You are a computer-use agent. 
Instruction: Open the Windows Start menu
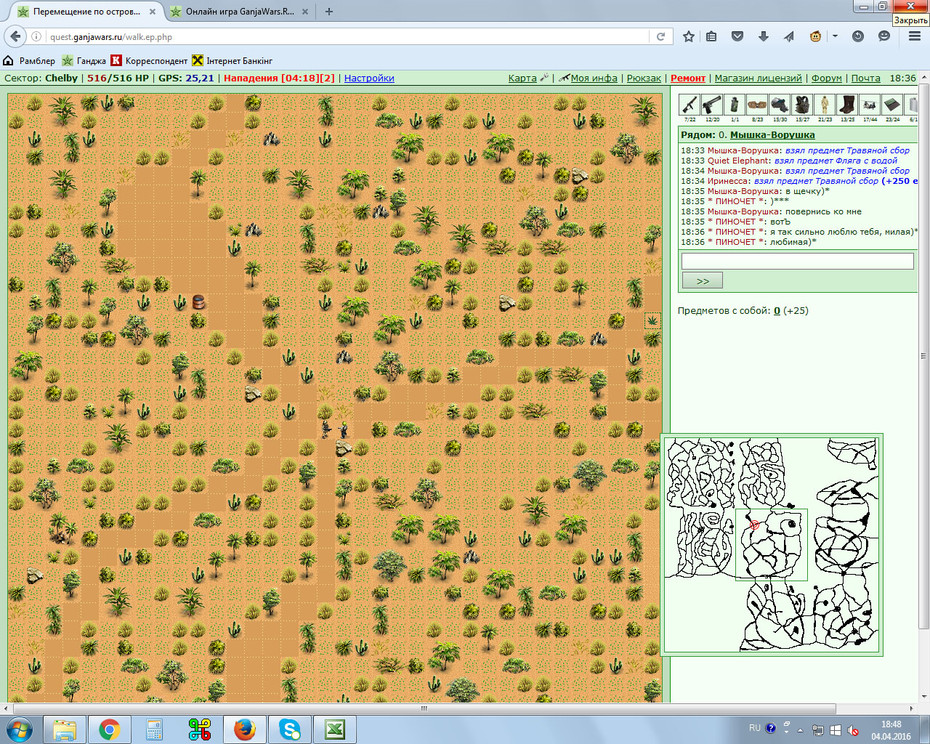tap(18, 729)
